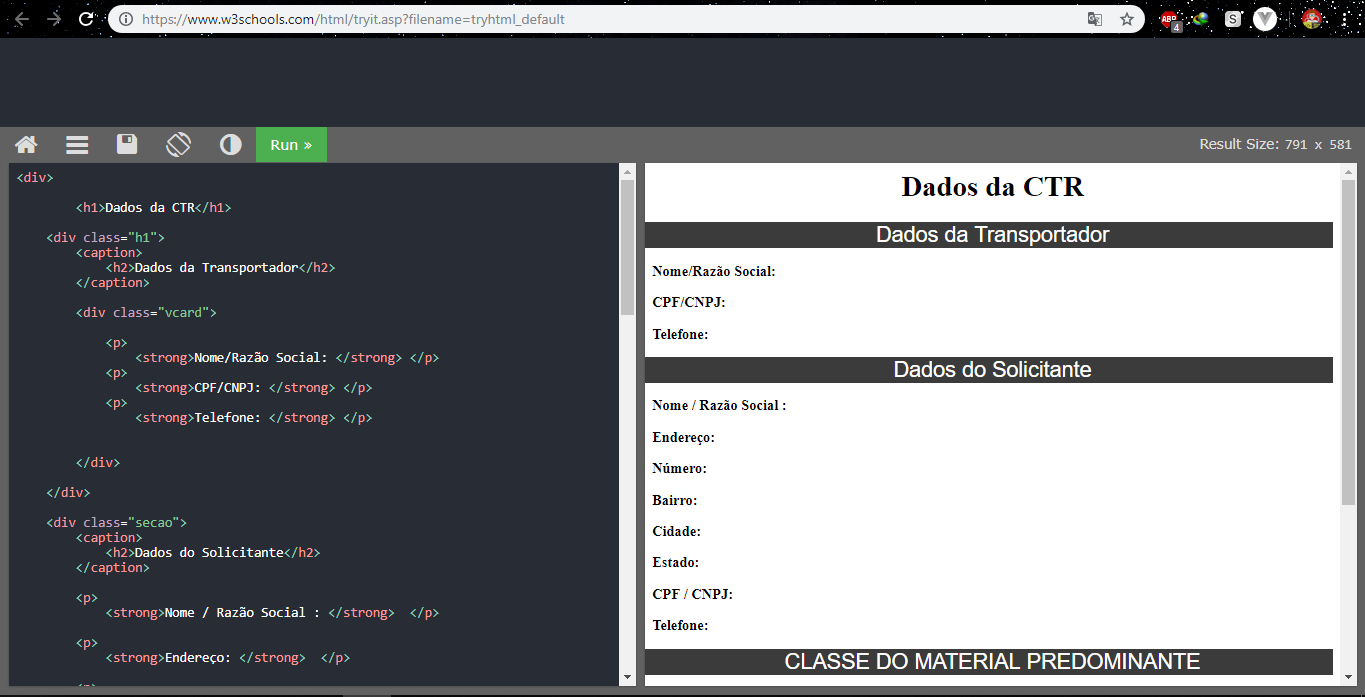View site information icon in address bar
1365x697 pixels.
point(125,19)
